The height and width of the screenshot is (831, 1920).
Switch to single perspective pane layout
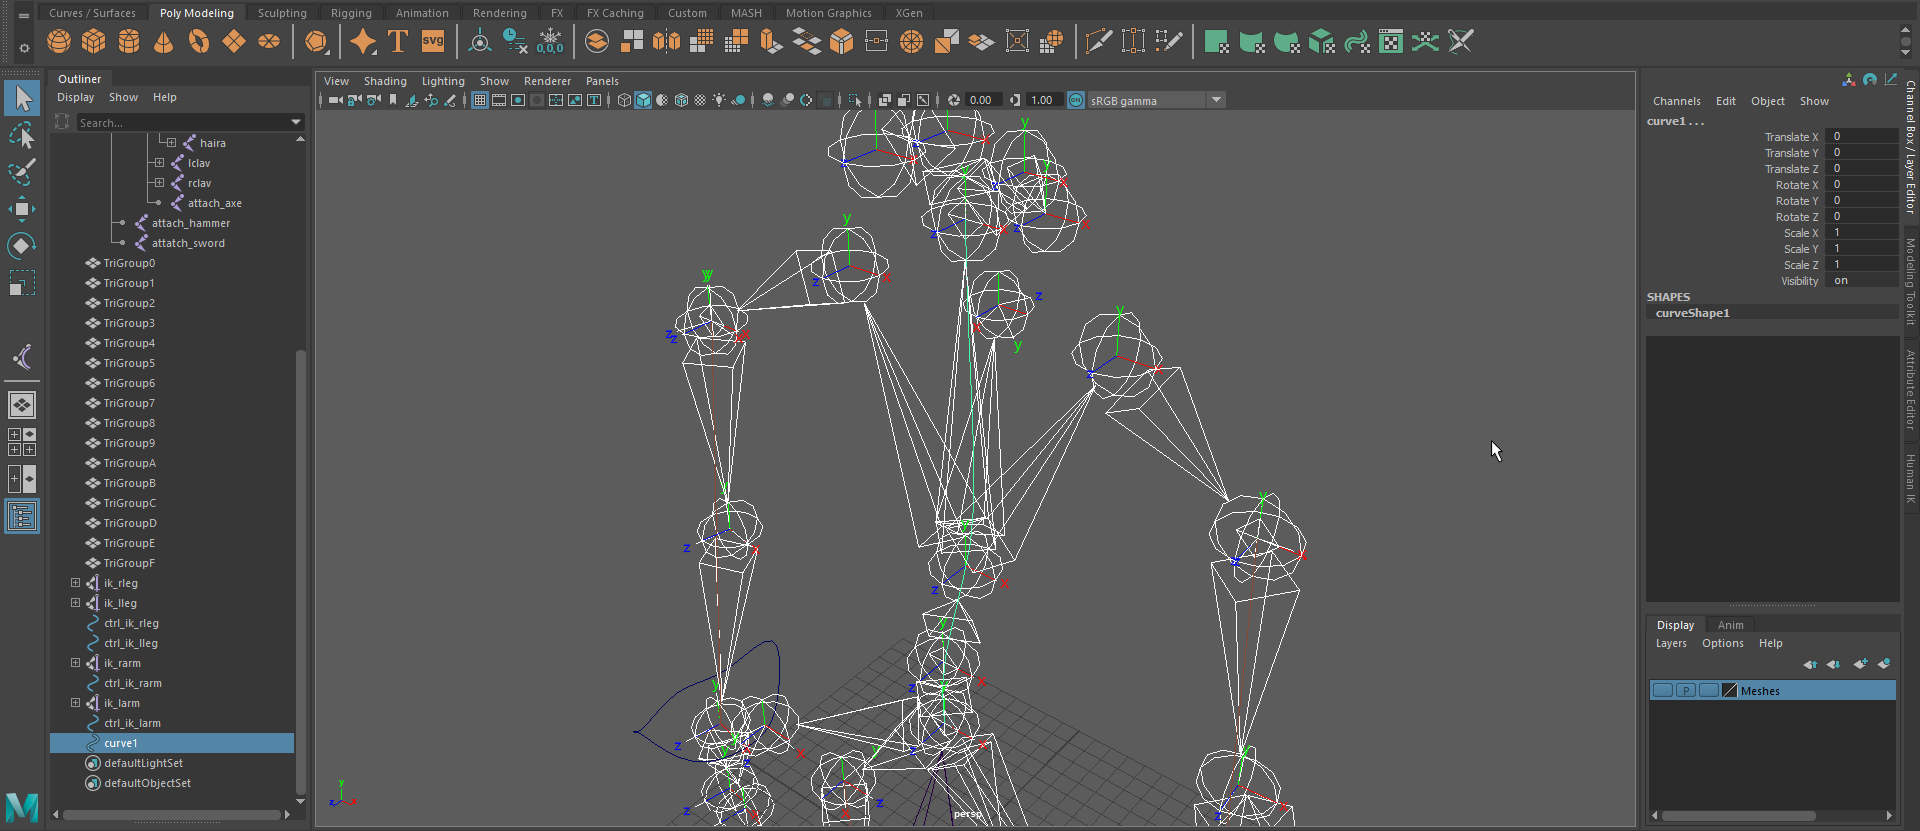pyautogui.click(x=22, y=405)
